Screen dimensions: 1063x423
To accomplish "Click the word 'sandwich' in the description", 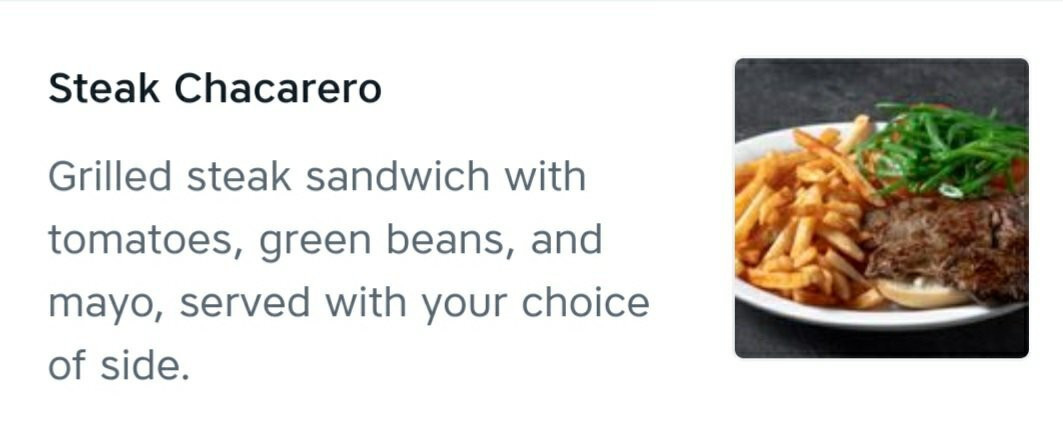I will (x=397, y=177).
